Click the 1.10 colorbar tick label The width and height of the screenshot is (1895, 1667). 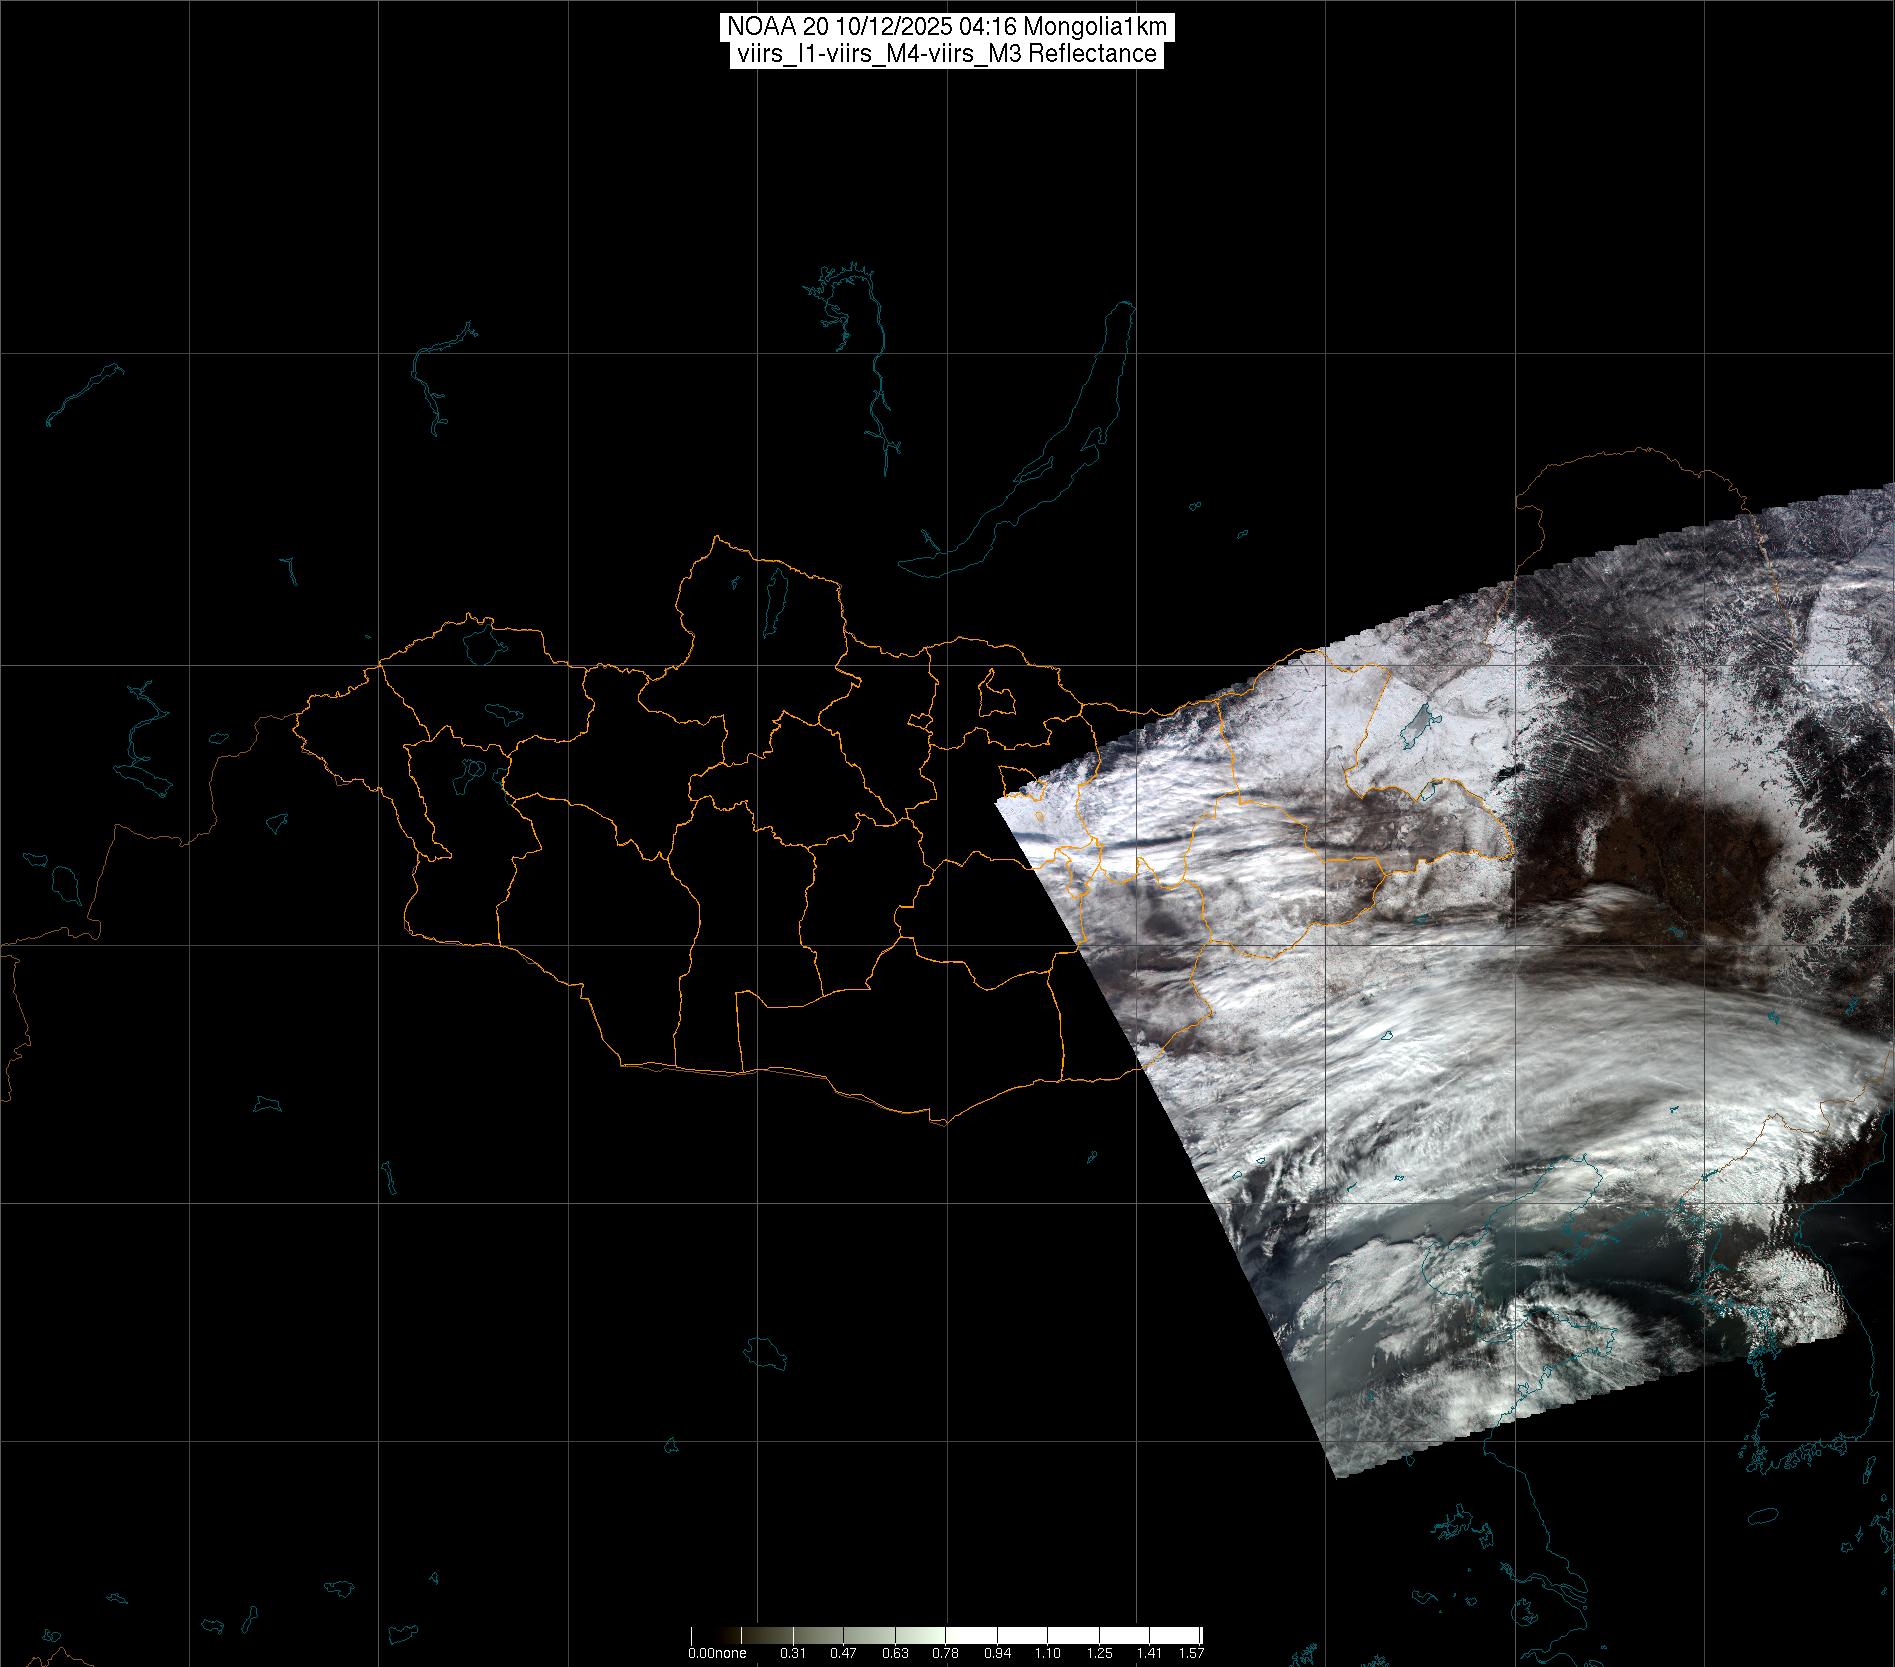tap(1048, 1654)
